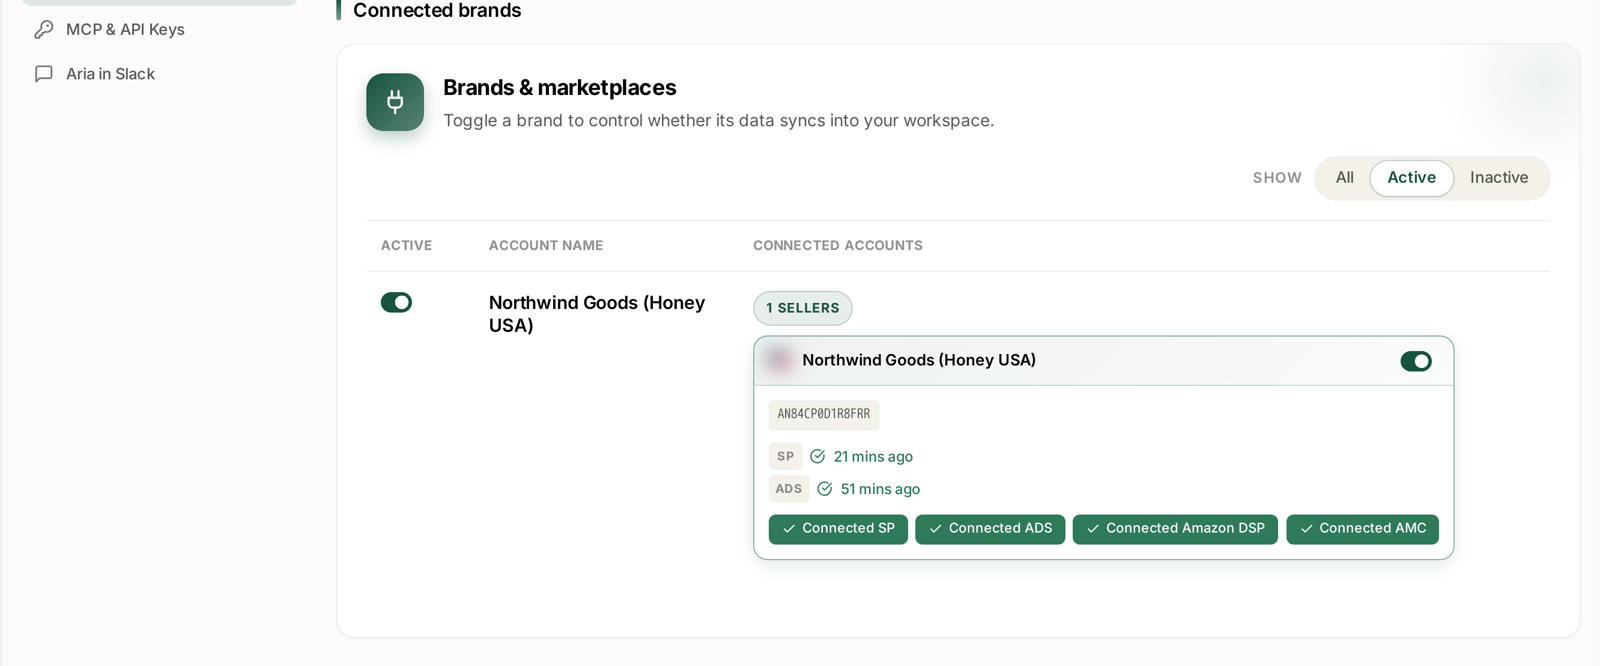Click the ACTIVE column header
The image size is (1600, 666).
click(x=406, y=246)
